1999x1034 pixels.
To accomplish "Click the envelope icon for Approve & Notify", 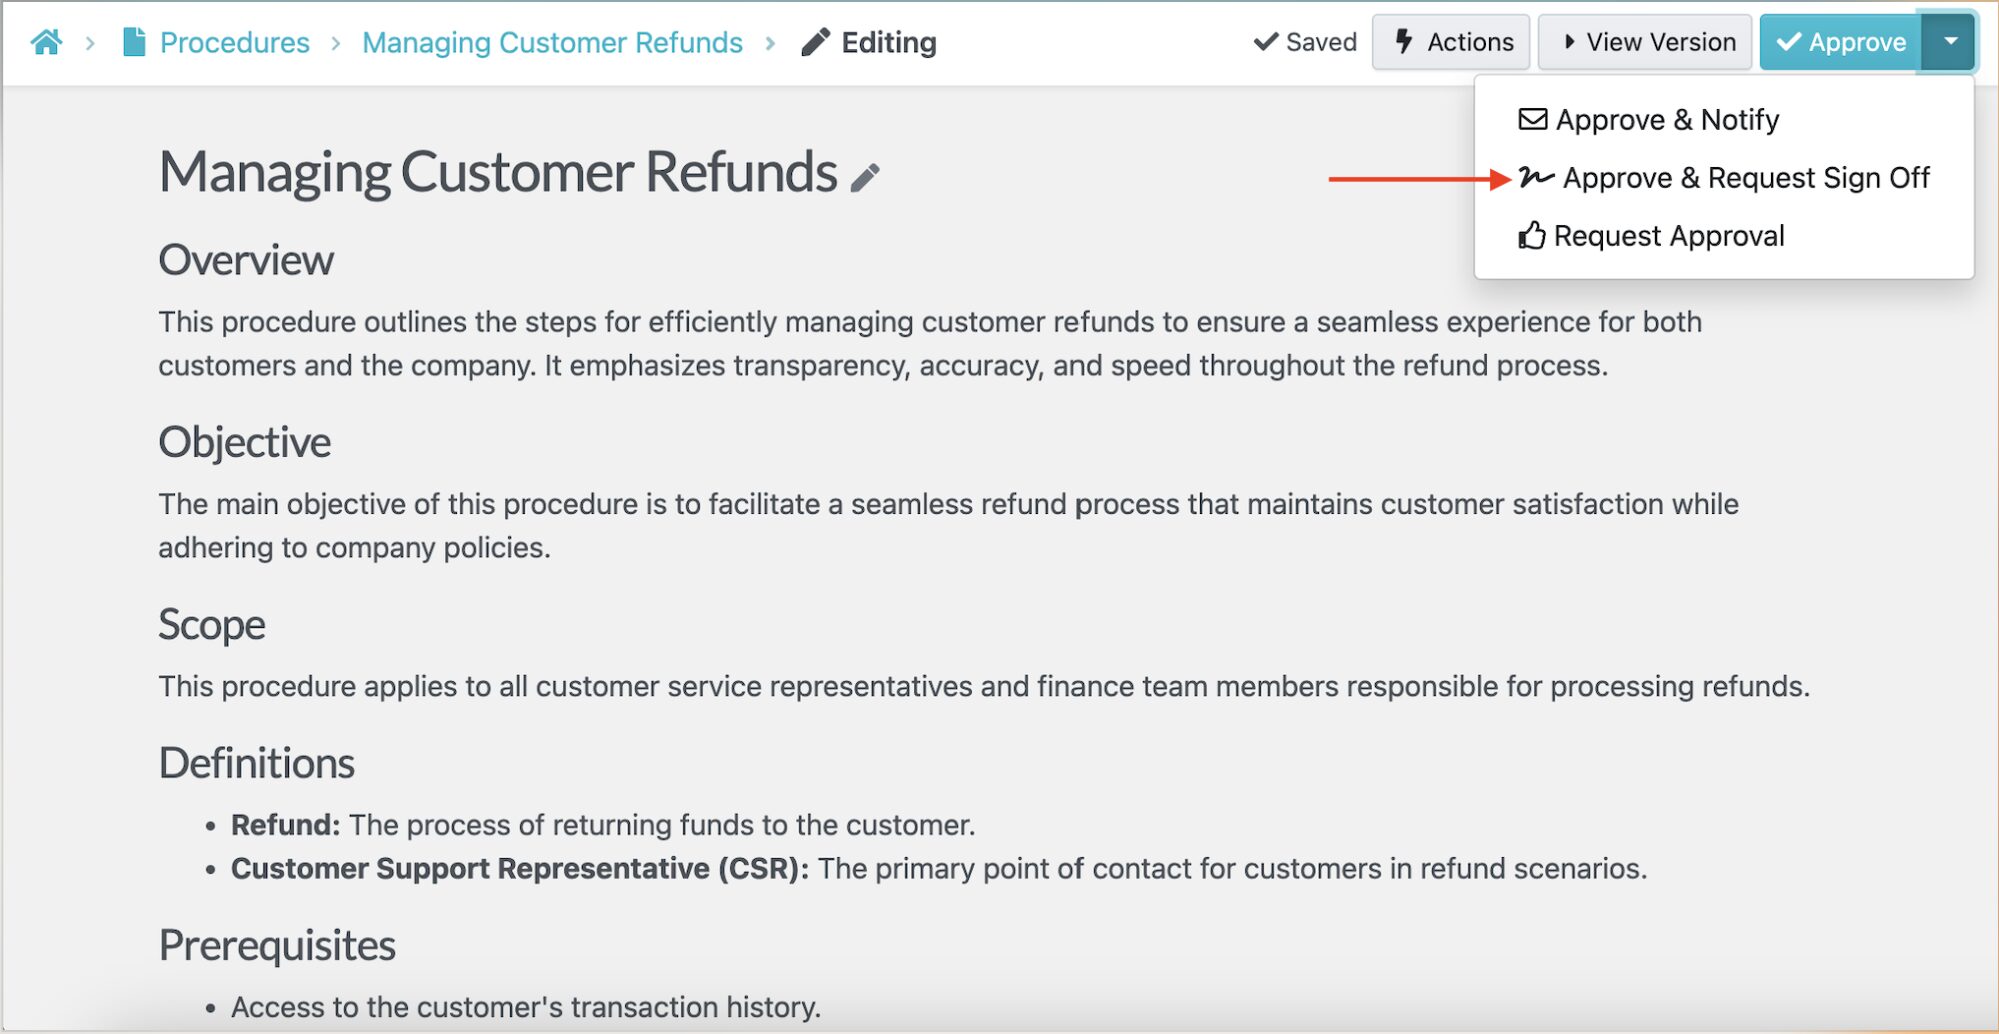I will tap(1532, 120).
